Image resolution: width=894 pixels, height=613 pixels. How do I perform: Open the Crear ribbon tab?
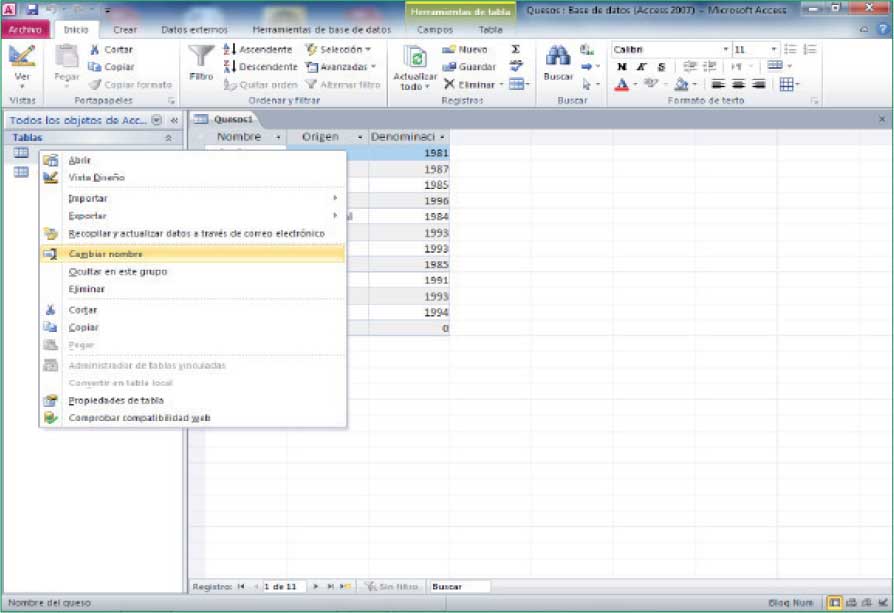125,30
